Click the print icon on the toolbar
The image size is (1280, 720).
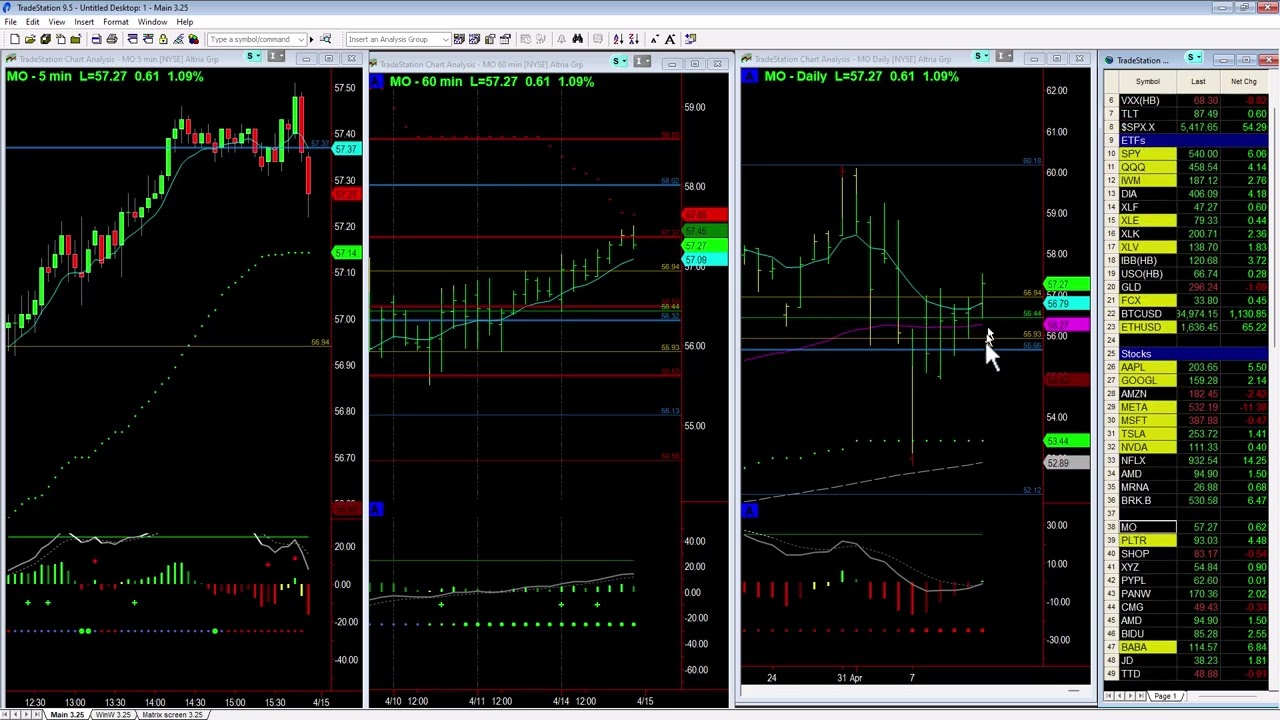(x=112, y=39)
